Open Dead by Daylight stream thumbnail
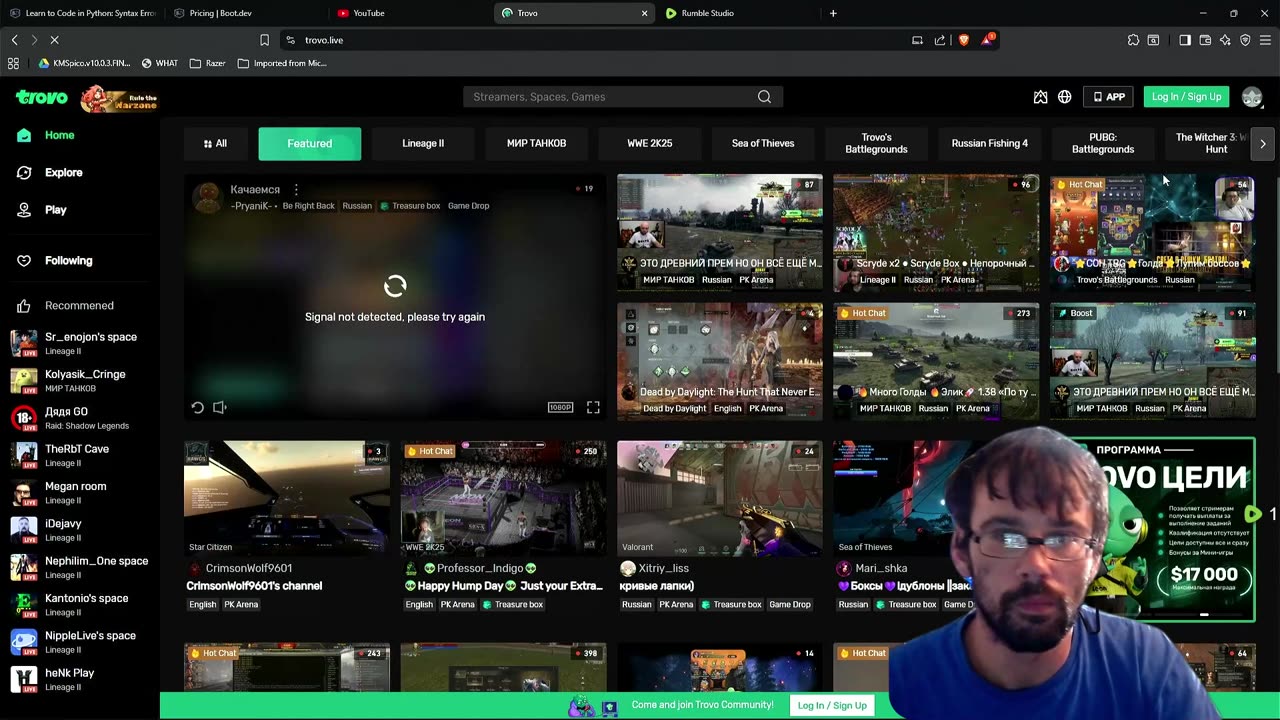Screen dimensions: 1280x720 [x=720, y=360]
